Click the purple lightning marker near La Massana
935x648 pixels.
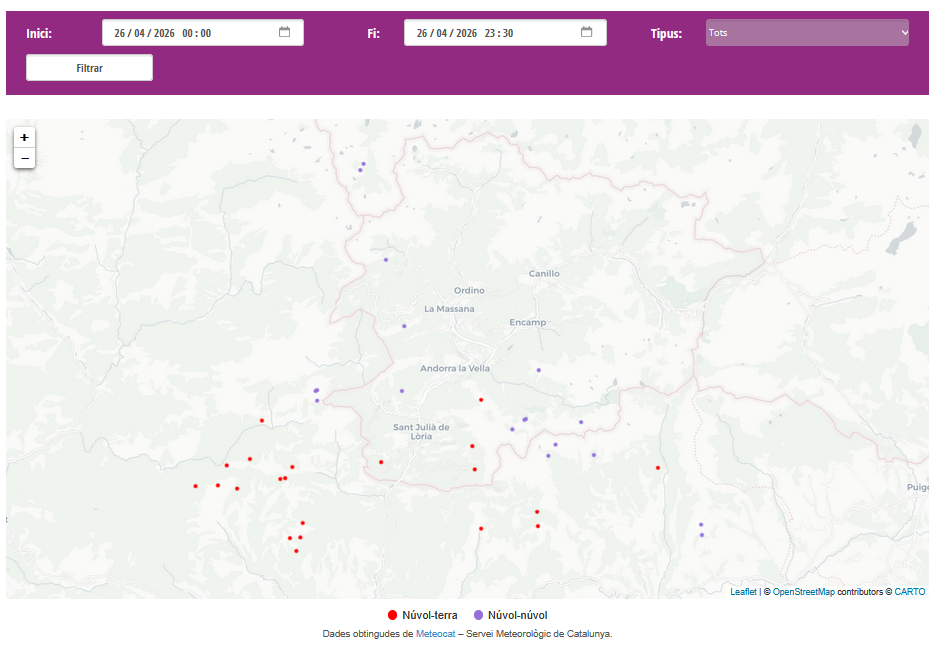pos(404,326)
